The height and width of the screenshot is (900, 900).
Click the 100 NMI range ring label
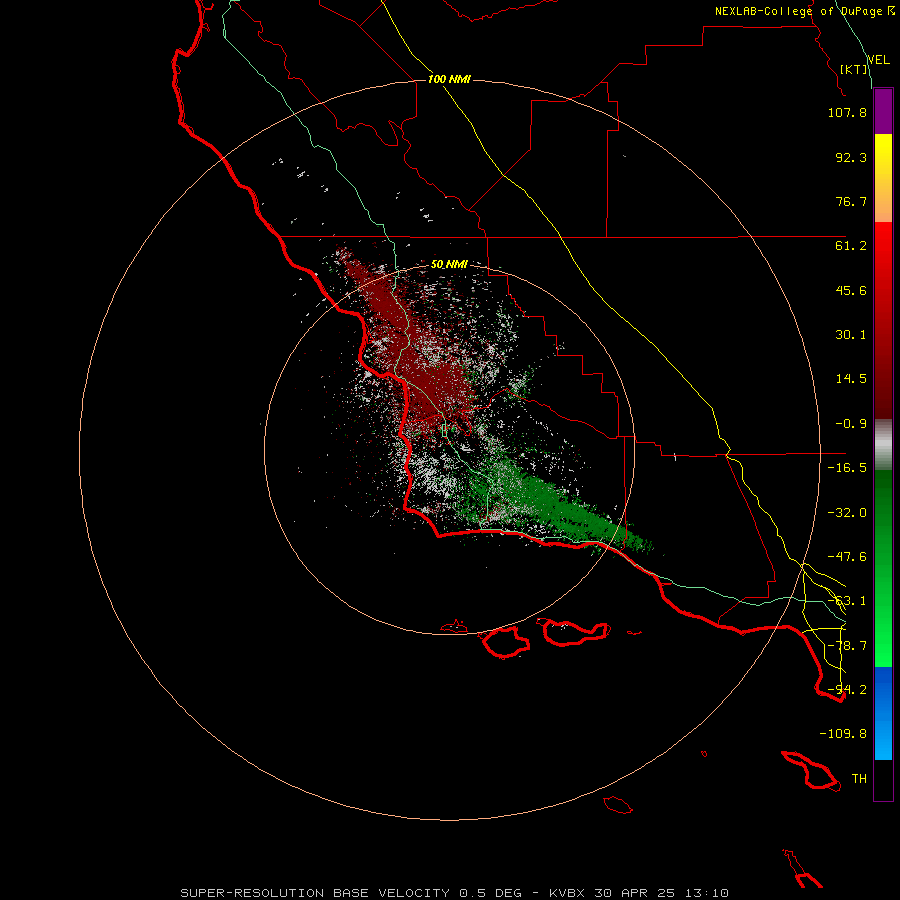click(x=449, y=79)
